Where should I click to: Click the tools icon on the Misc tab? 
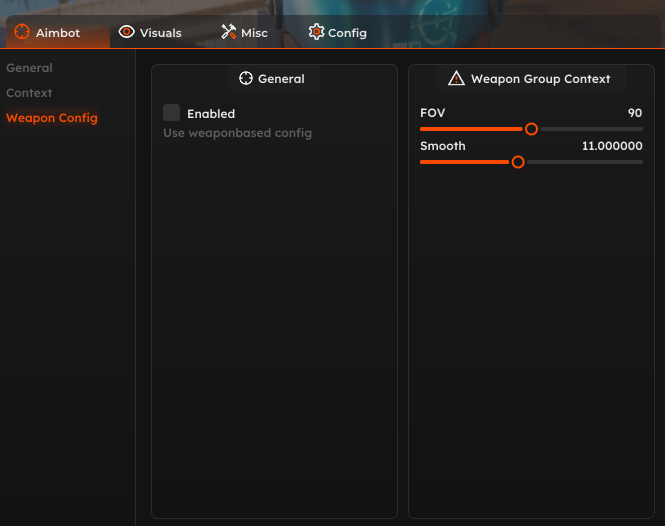point(228,32)
